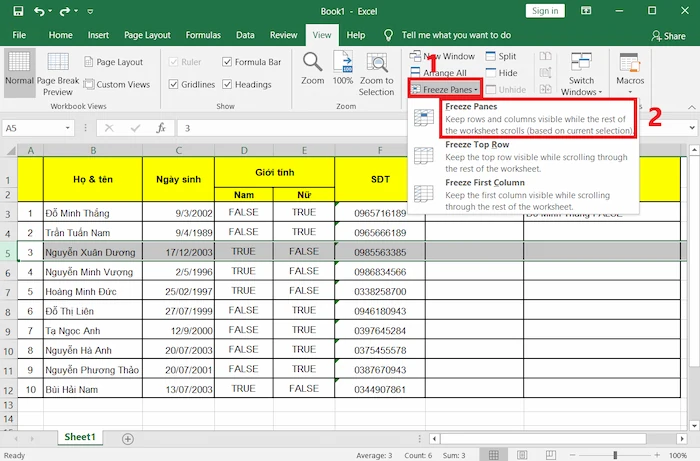The height and width of the screenshot is (461, 700).
Task: Open the Help tab
Action: point(356,35)
